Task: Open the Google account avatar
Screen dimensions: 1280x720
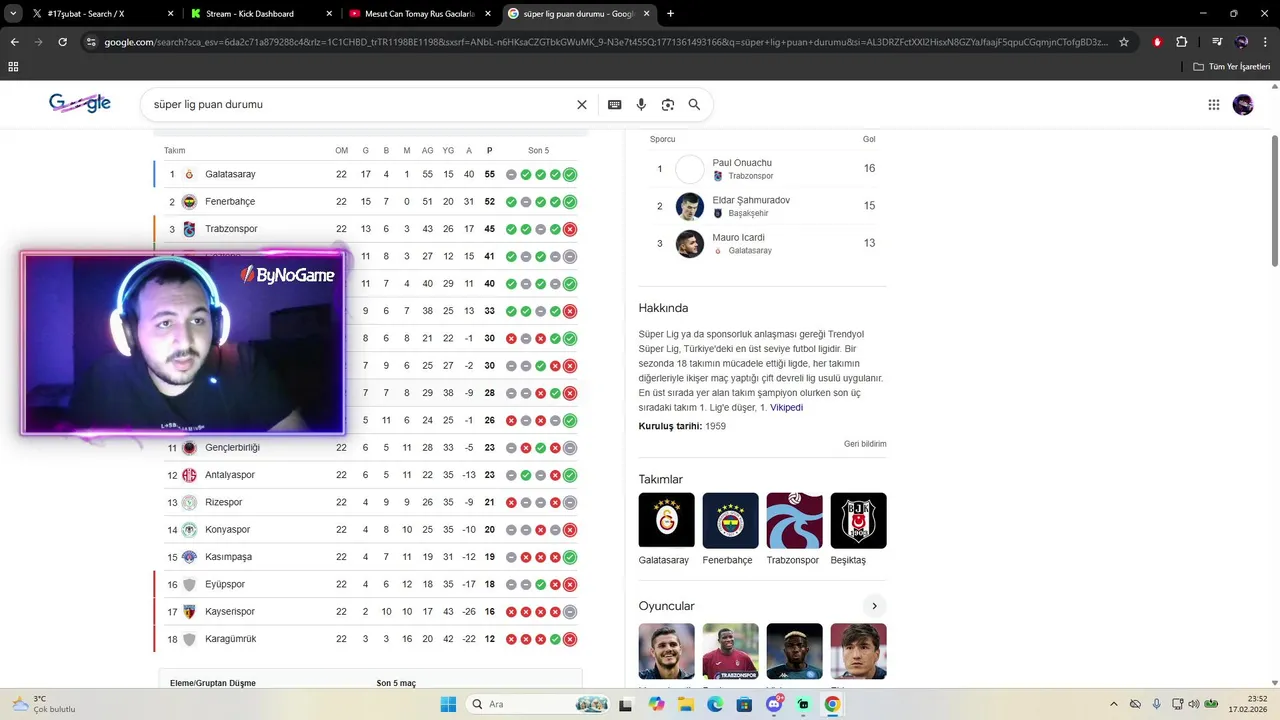Action: [x=1243, y=104]
